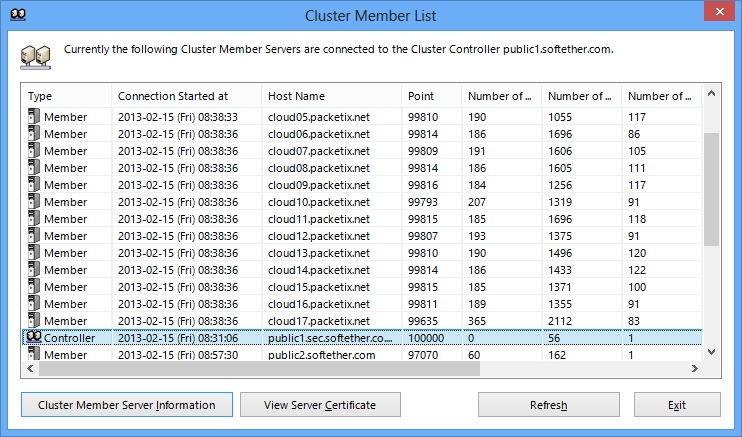Click the value 193 in cloud12 row
The height and width of the screenshot is (437, 742).
click(477, 236)
